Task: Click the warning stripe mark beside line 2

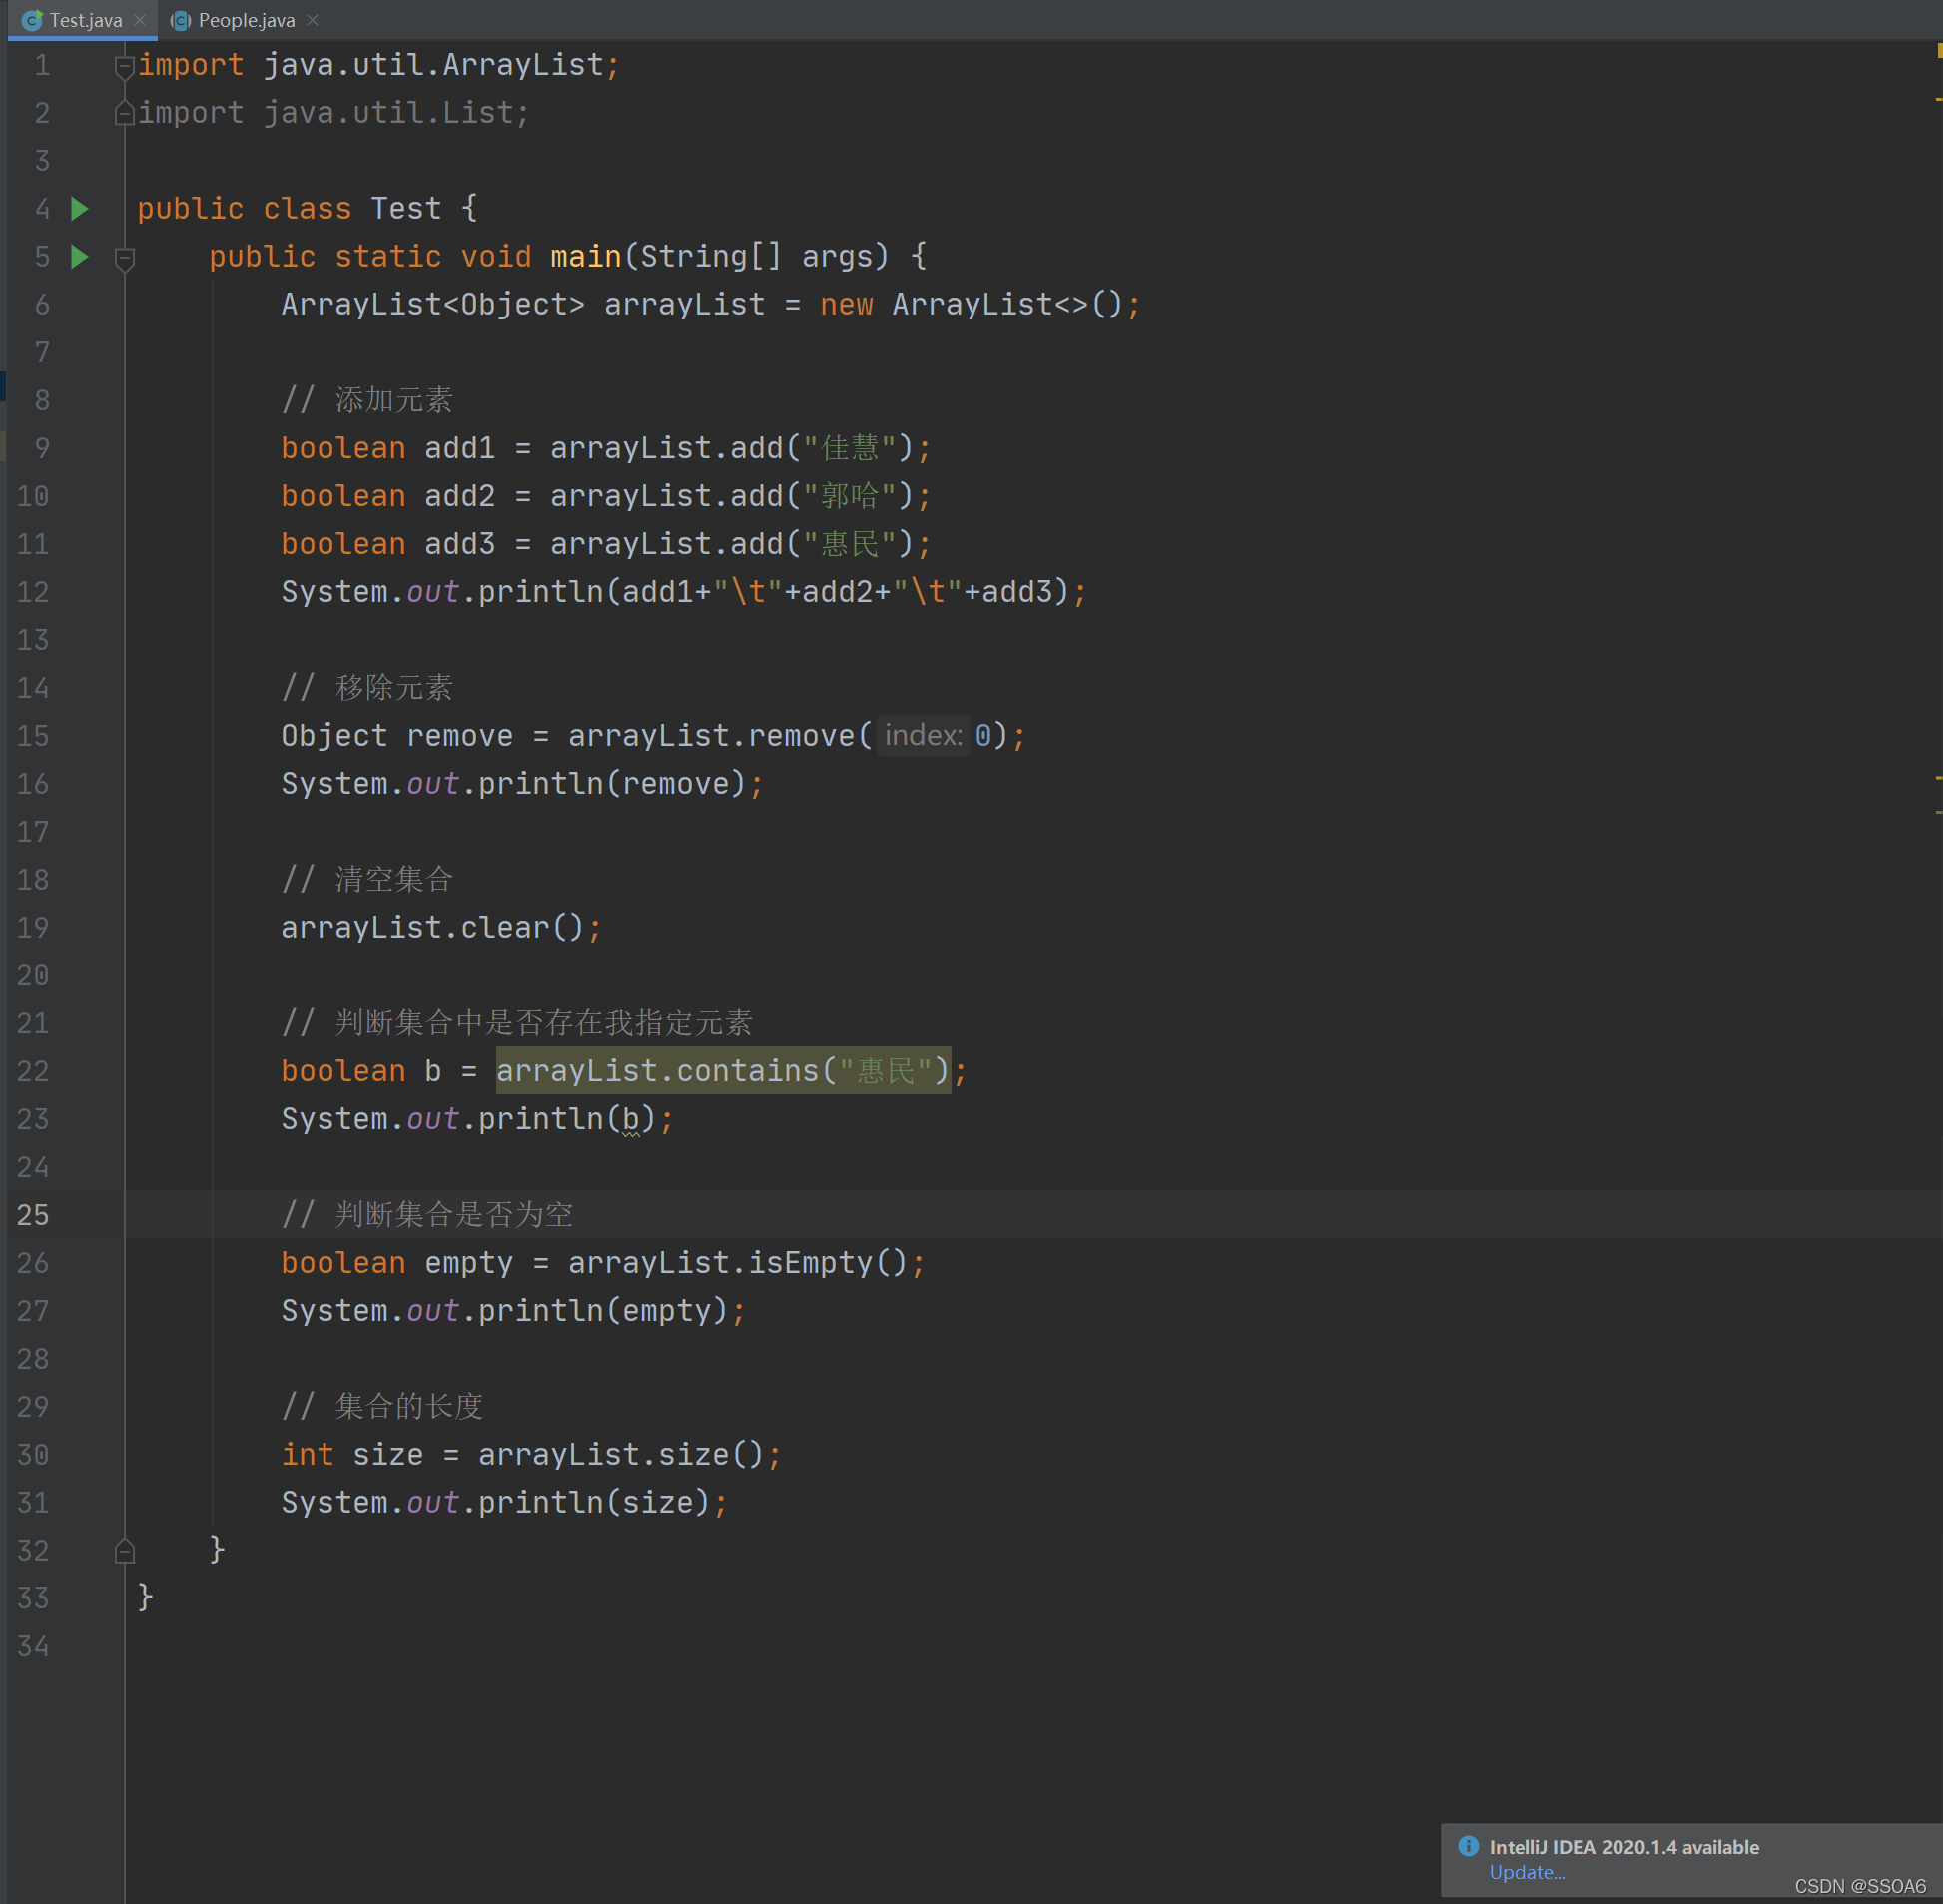Action: 1939,99
